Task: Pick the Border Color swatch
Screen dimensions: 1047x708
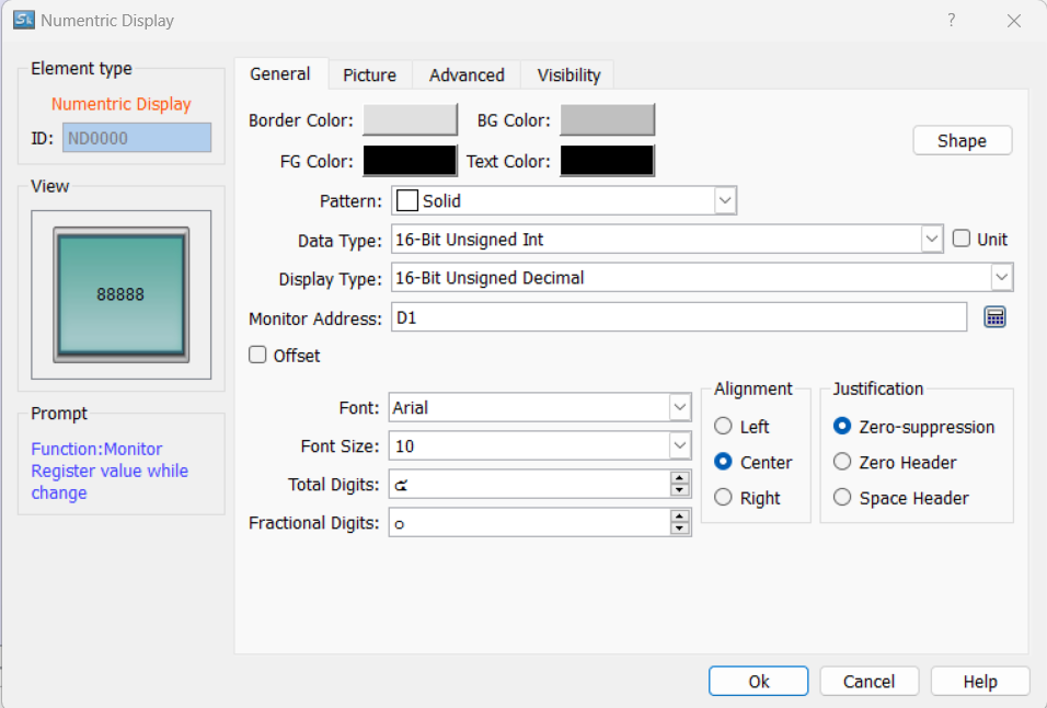Action: [x=409, y=120]
